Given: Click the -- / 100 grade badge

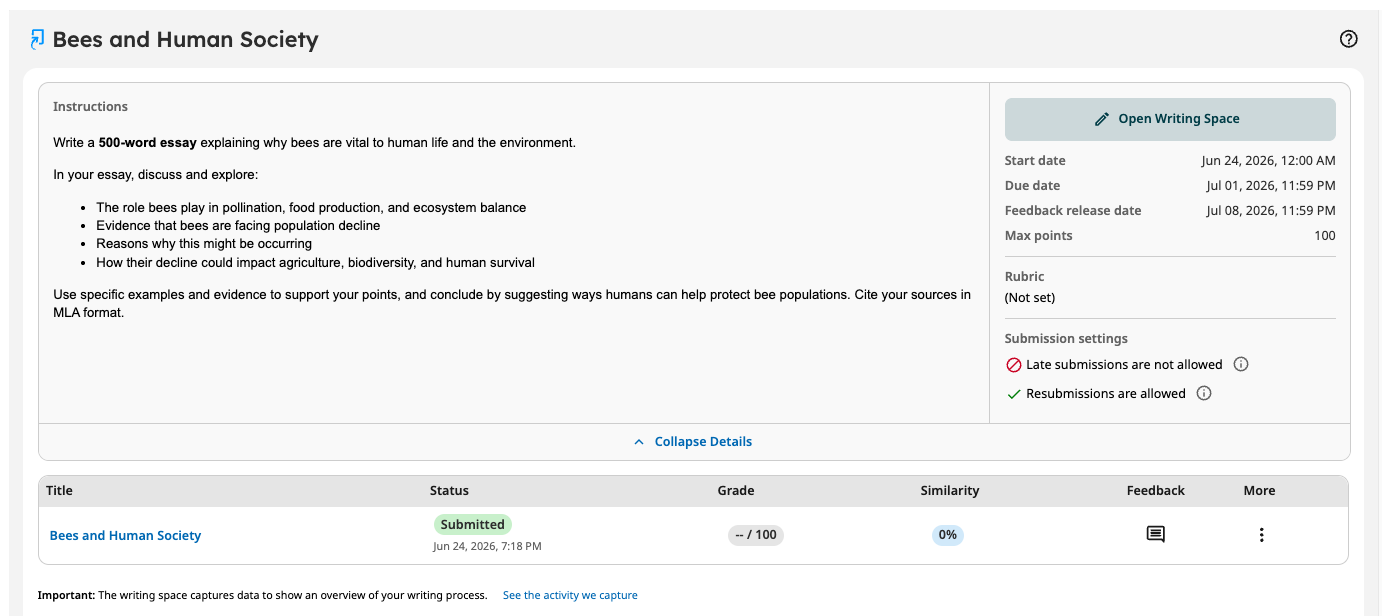Looking at the screenshot, I should (x=756, y=535).
